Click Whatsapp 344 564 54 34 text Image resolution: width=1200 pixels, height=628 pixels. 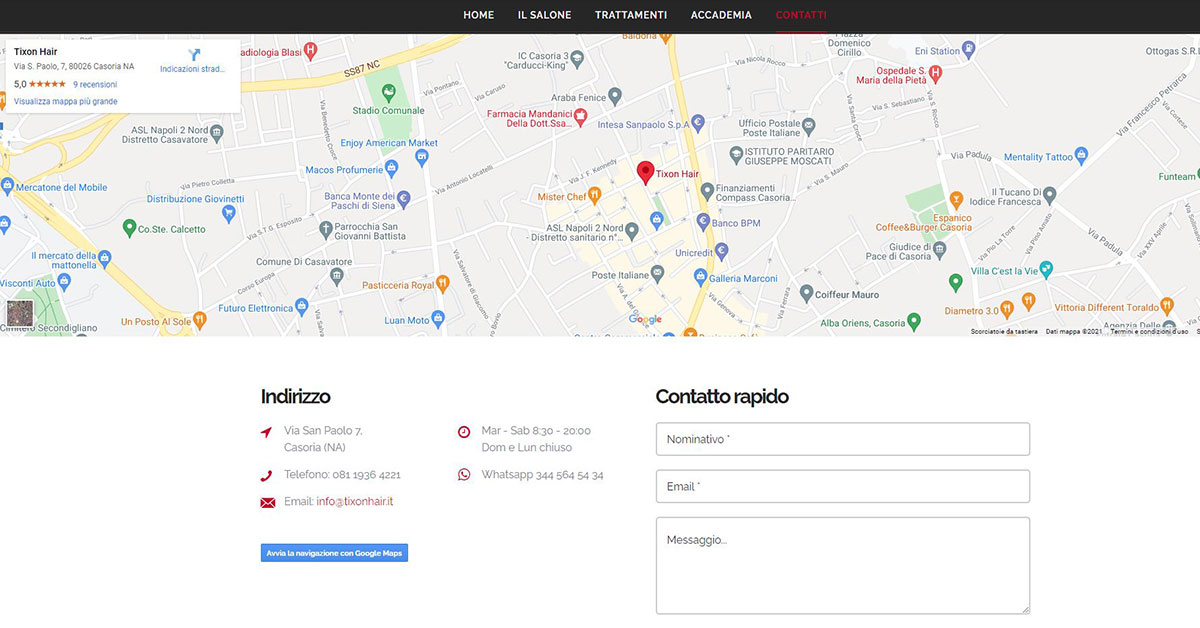tap(542, 475)
